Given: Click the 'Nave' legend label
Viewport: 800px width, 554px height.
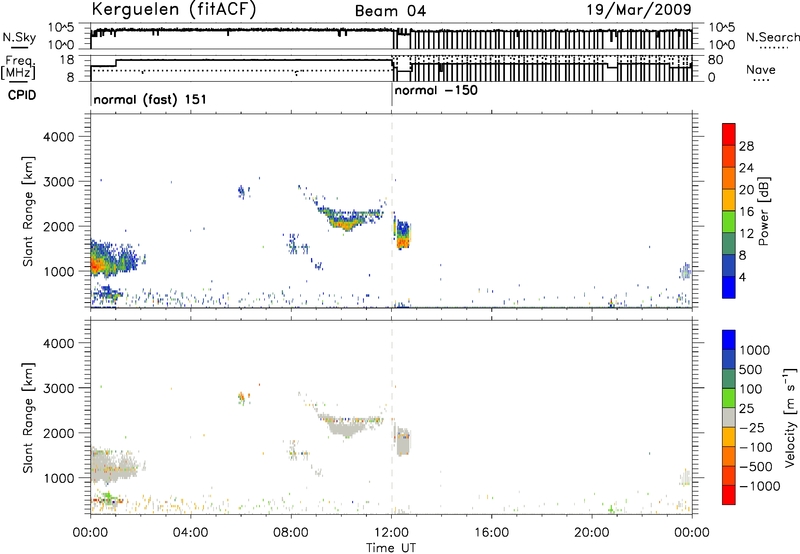Looking at the screenshot, I should tap(761, 70).
